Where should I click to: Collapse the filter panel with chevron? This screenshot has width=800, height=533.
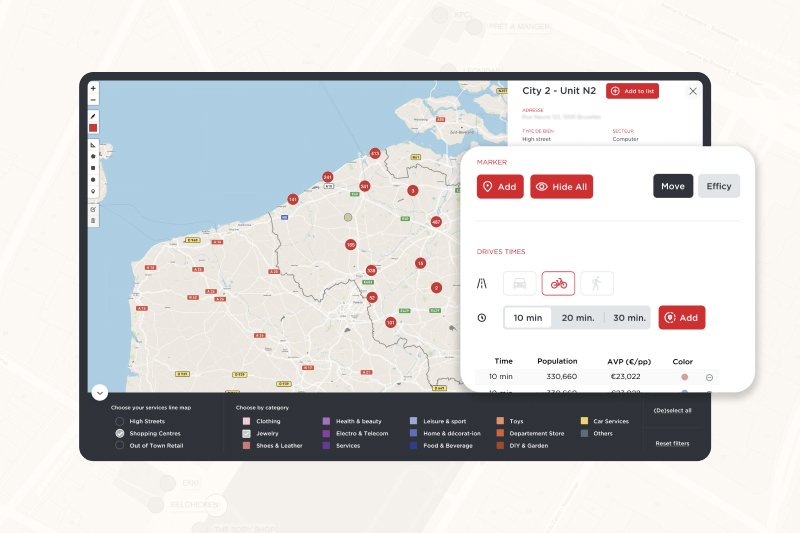coord(98,392)
